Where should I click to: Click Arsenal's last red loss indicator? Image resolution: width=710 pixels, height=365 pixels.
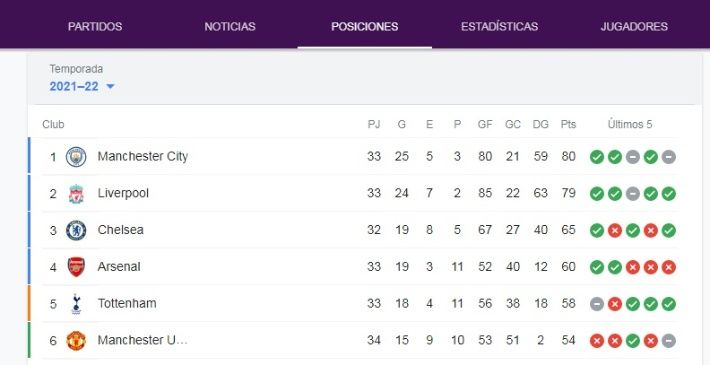point(668,267)
